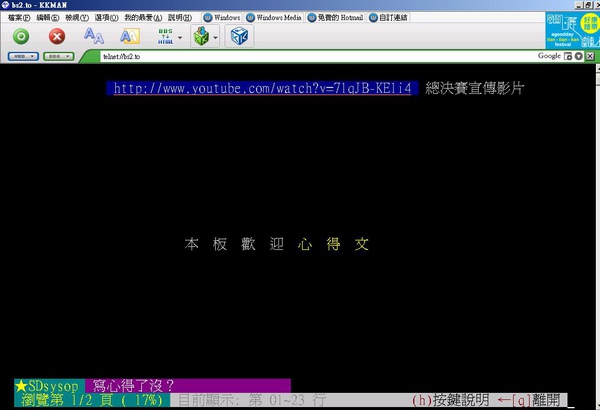Open the Windows Media link bookmark
Image resolution: width=600 pixels, height=410 pixels.
tap(274, 18)
